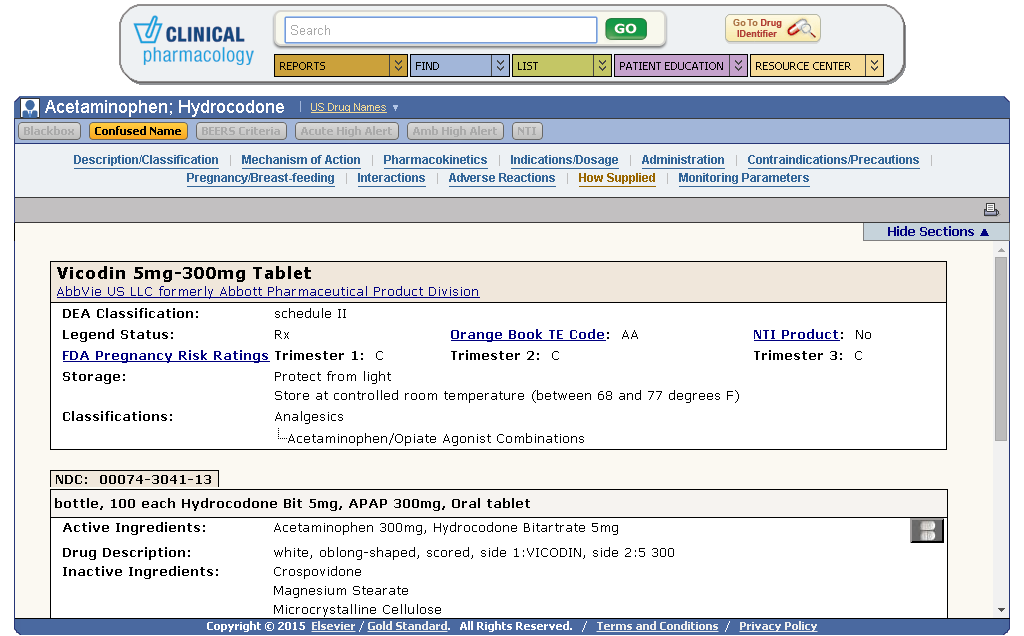
Task: Click the 'schedule II' DEA classification value
Action: tap(310, 314)
